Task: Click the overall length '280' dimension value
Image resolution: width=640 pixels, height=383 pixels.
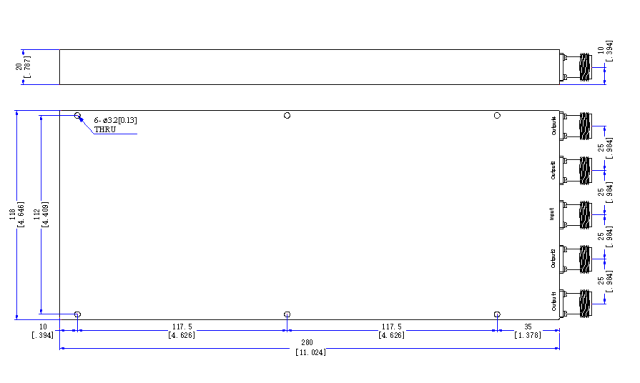Action: [x=307, y=342]
